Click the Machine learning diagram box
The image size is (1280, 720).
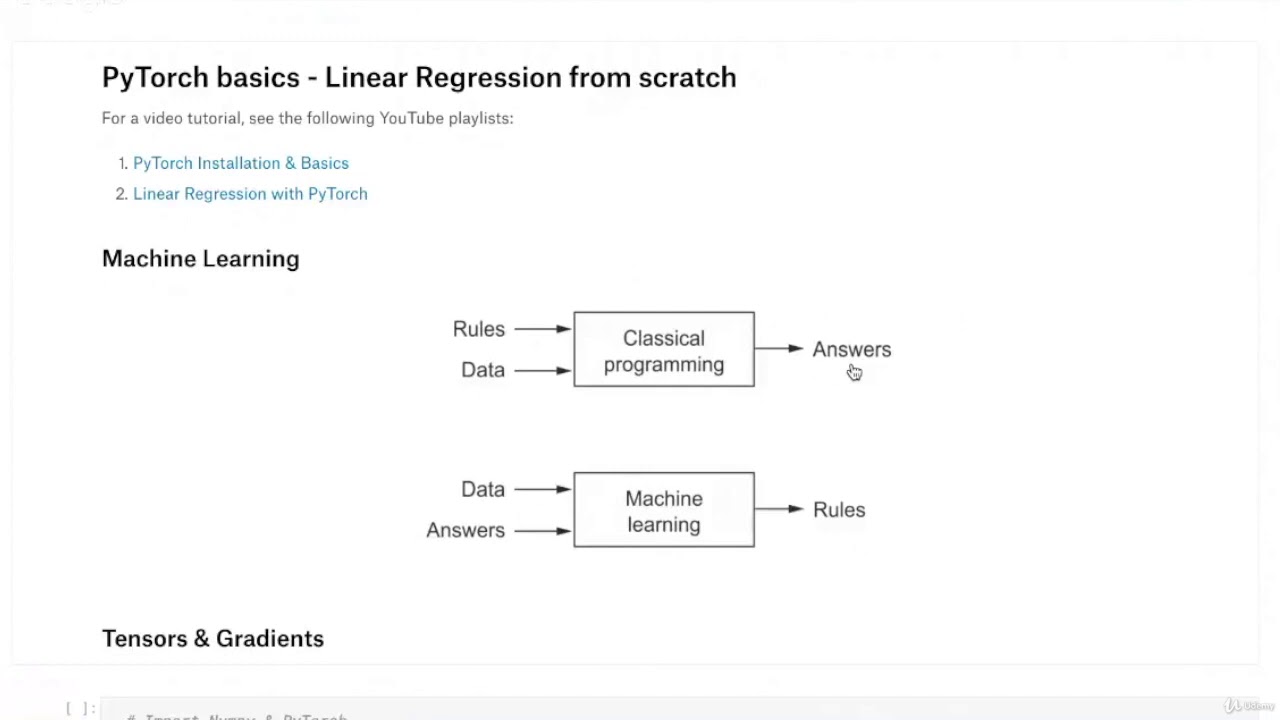coord(664,510)
